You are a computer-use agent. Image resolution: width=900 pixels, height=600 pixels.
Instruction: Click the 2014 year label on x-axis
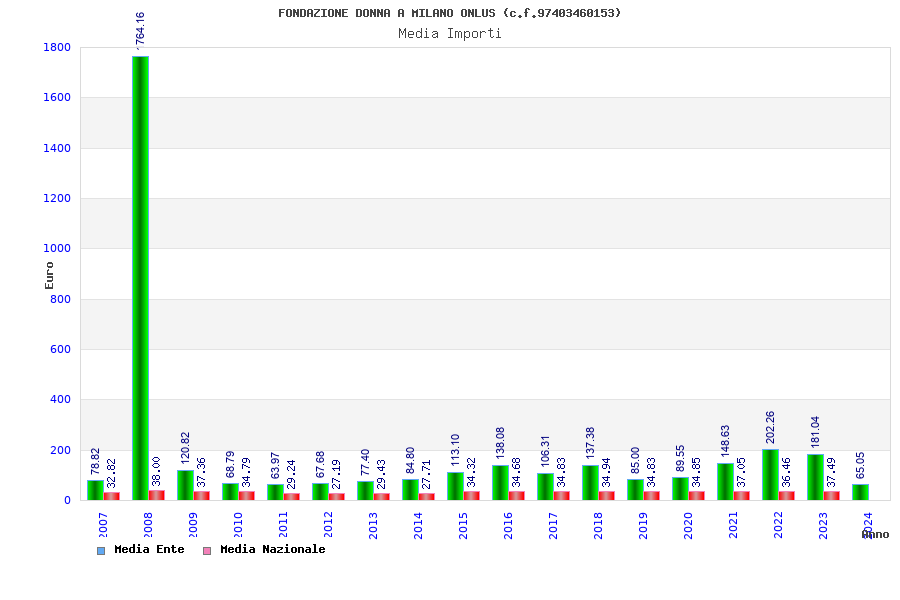[x=418, y=525]
